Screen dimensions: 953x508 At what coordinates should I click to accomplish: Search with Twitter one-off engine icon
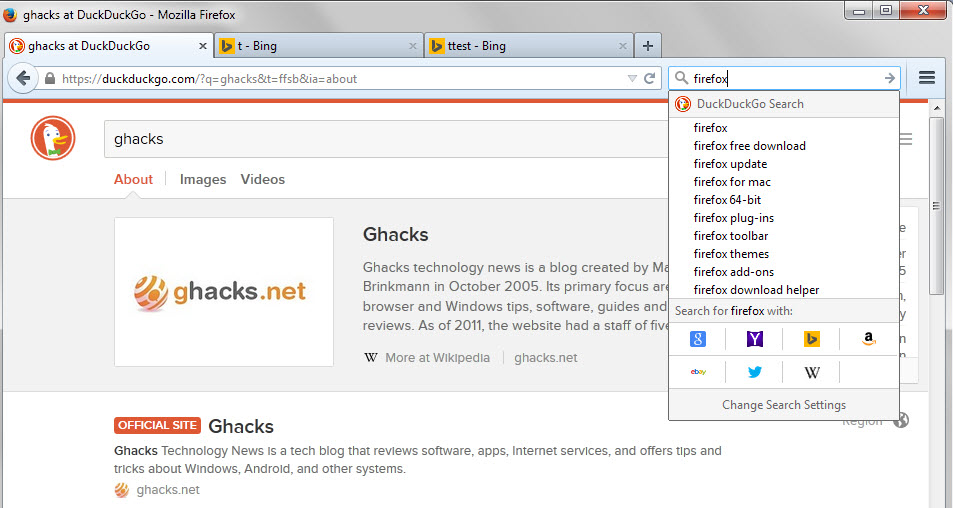754,372
